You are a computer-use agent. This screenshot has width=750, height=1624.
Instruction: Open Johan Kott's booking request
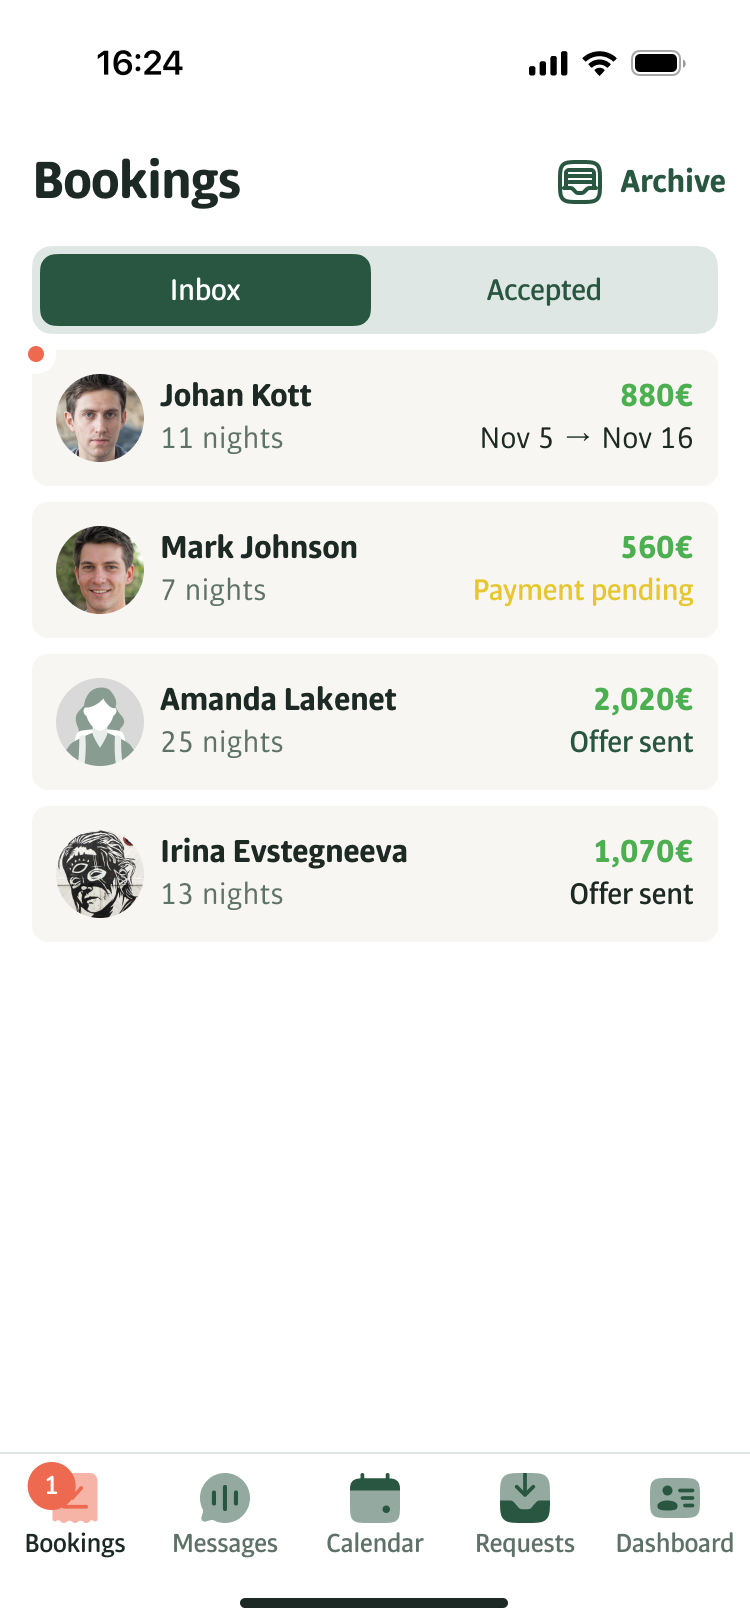[375, 418]
